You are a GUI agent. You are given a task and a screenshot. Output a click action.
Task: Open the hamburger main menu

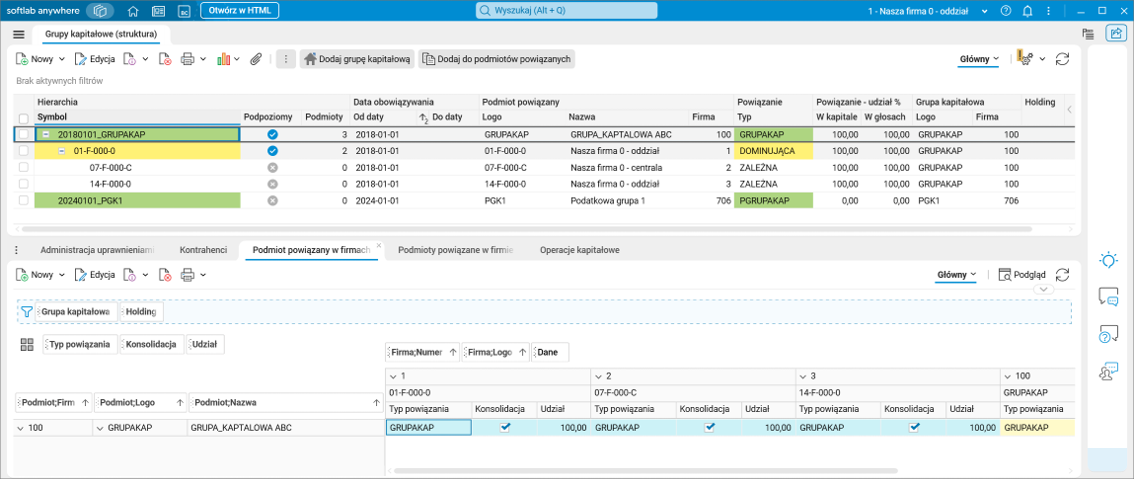click(x=18, y=34)
